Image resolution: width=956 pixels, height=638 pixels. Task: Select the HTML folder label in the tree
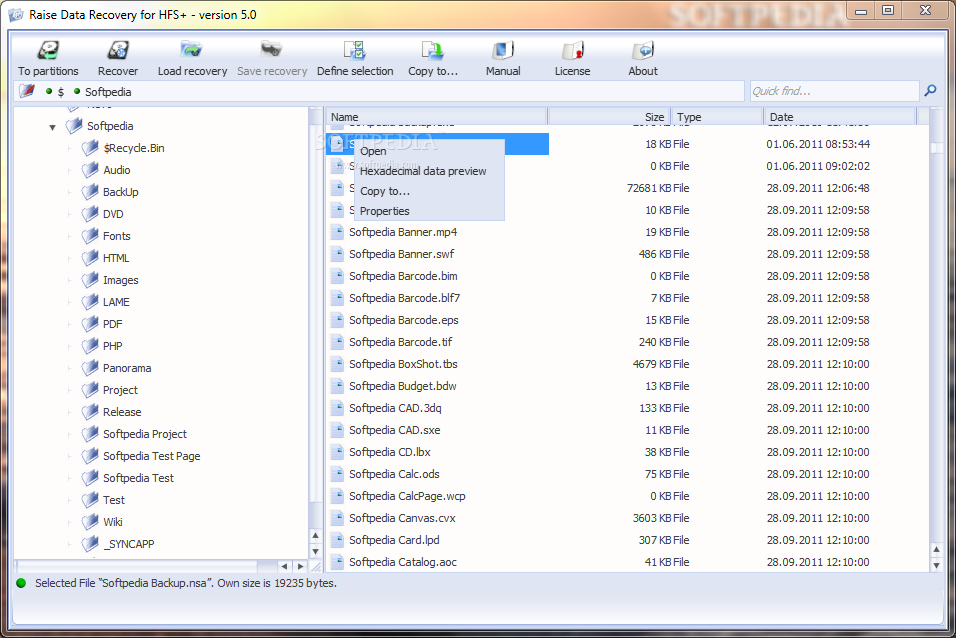[x=116, y=258]
